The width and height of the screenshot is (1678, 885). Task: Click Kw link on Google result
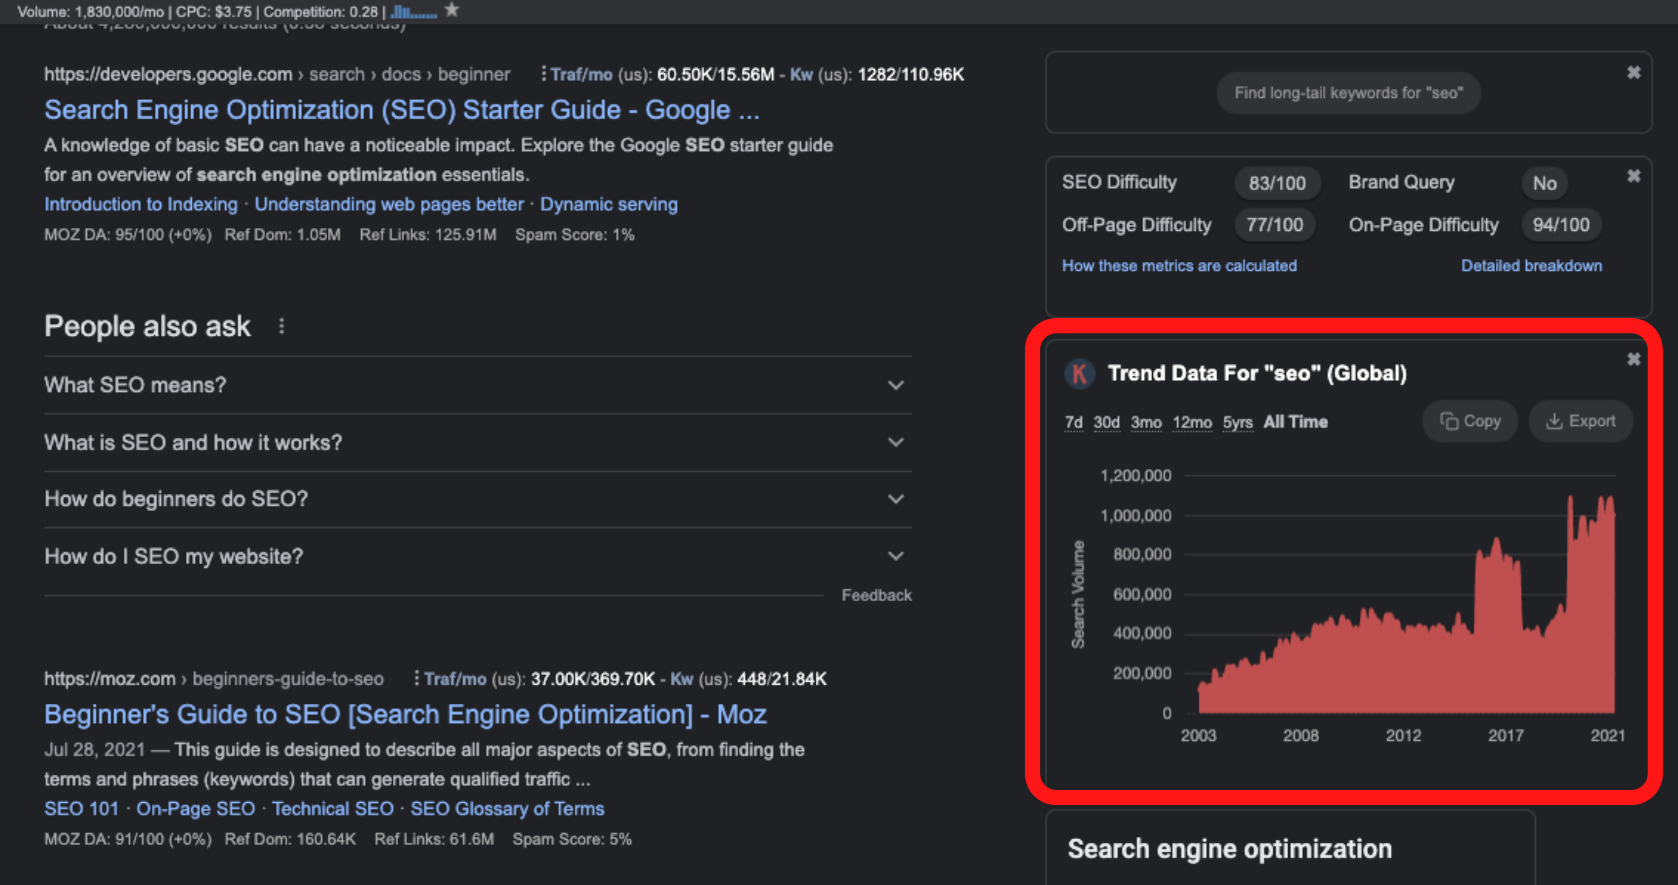coord(801,74)
